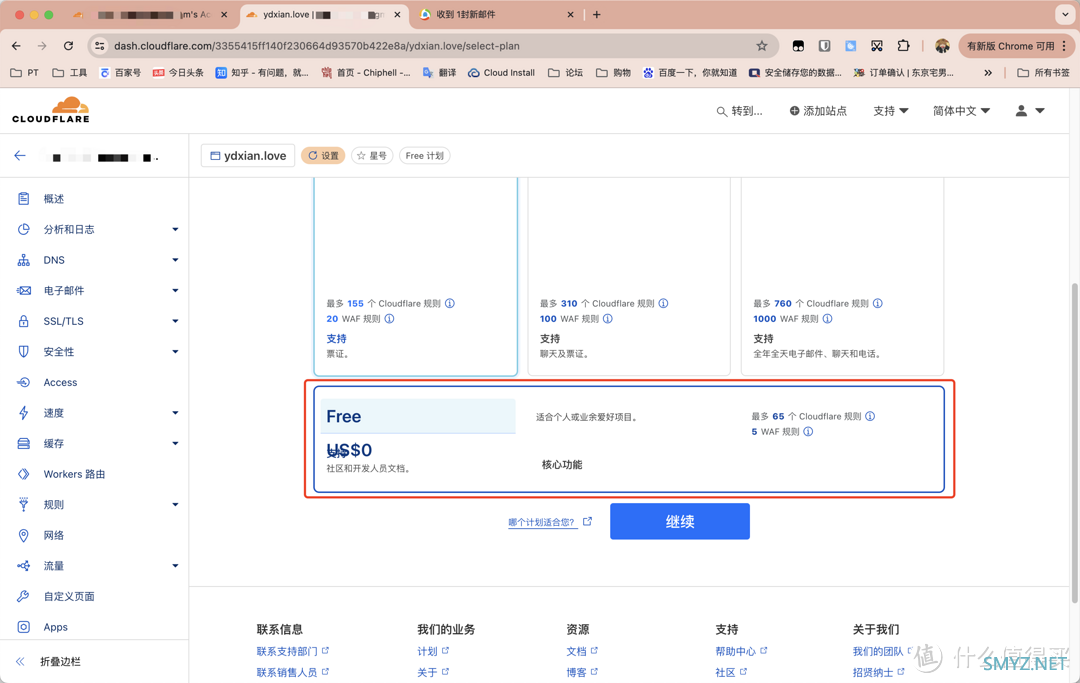Open the 哪个计划适合您? link

click(x=550, y=522)
